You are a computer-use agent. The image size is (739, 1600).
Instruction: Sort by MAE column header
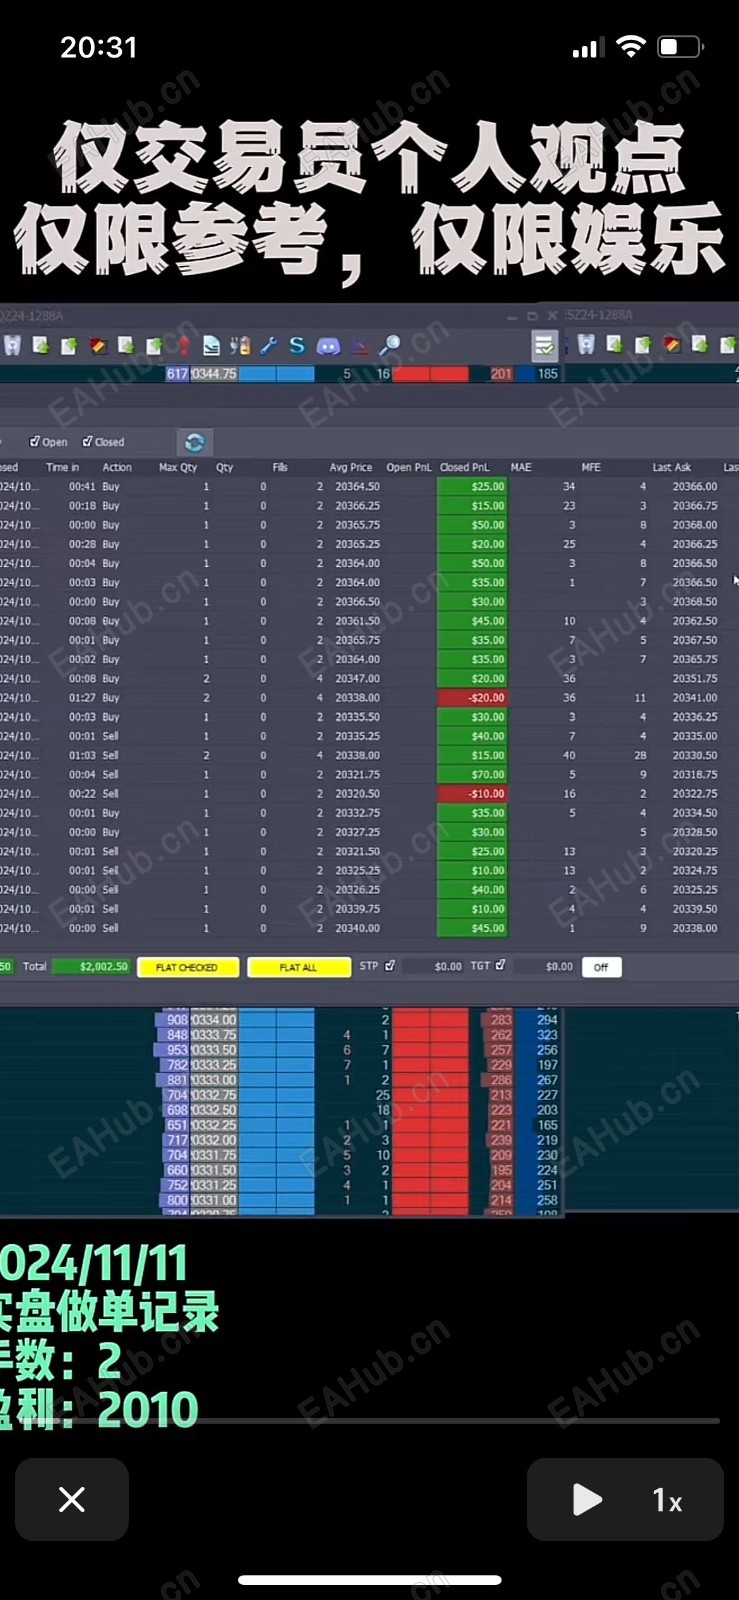[521, 467]
